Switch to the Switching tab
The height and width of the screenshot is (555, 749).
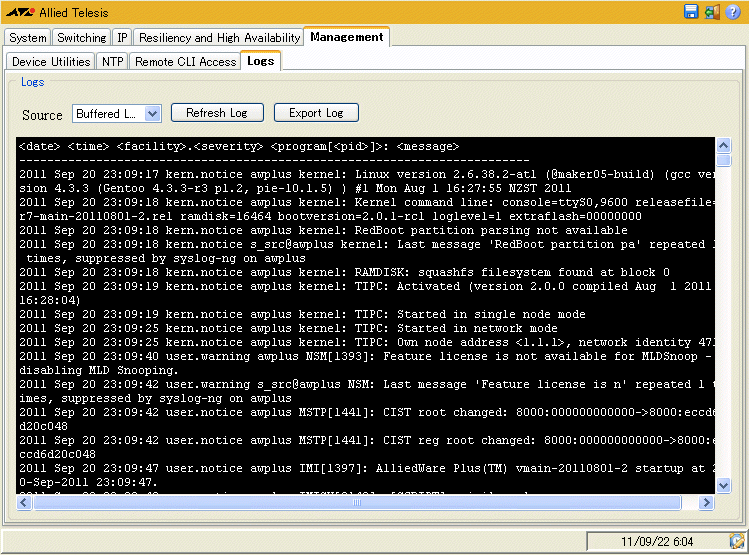pyautogui.click(x=82, y=37)
